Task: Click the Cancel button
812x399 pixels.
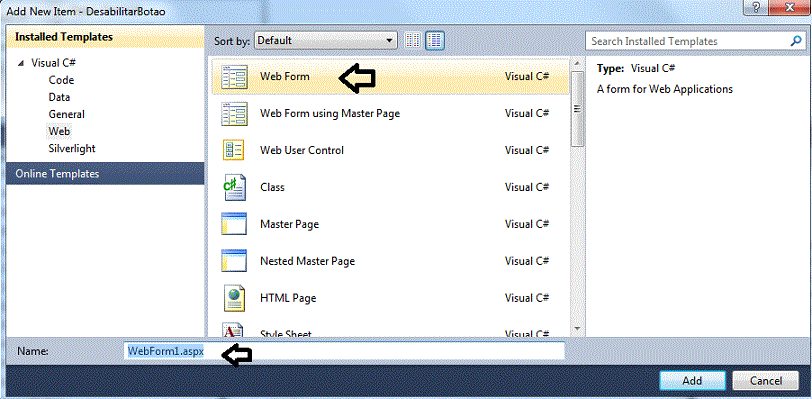Action: pyautogui.click(x=766, y=381)
